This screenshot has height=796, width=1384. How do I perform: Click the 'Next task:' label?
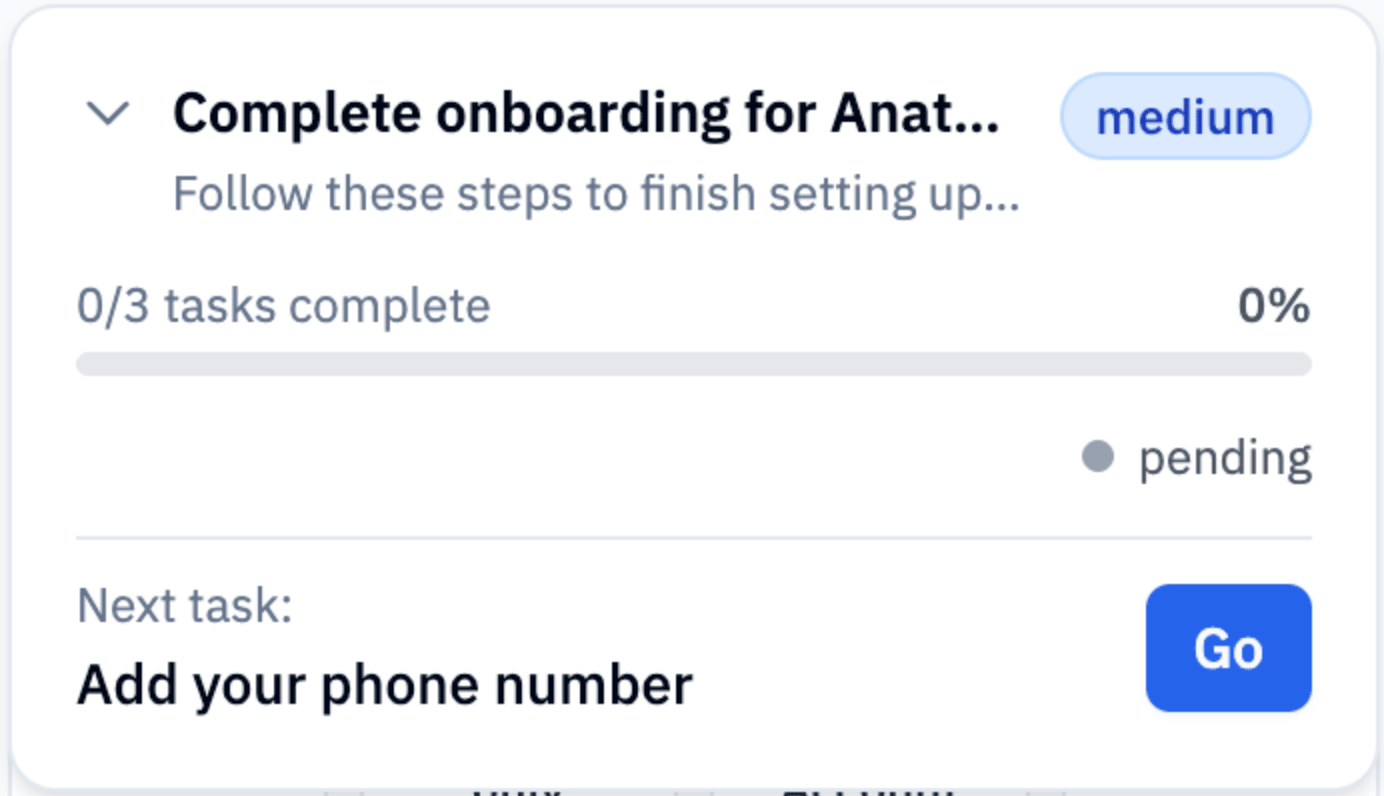[184, 605]
